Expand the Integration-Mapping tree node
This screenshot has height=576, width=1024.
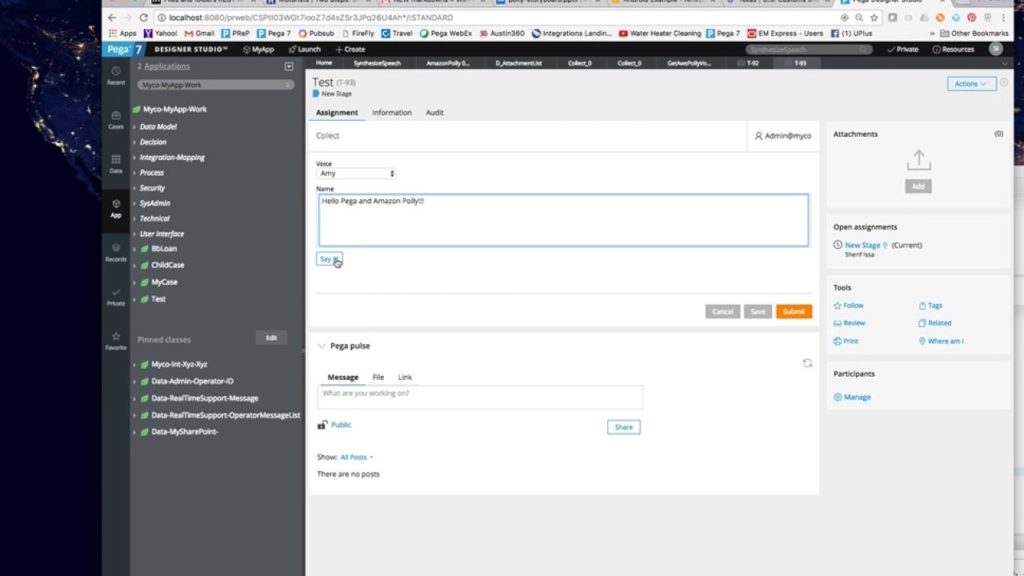135,158
